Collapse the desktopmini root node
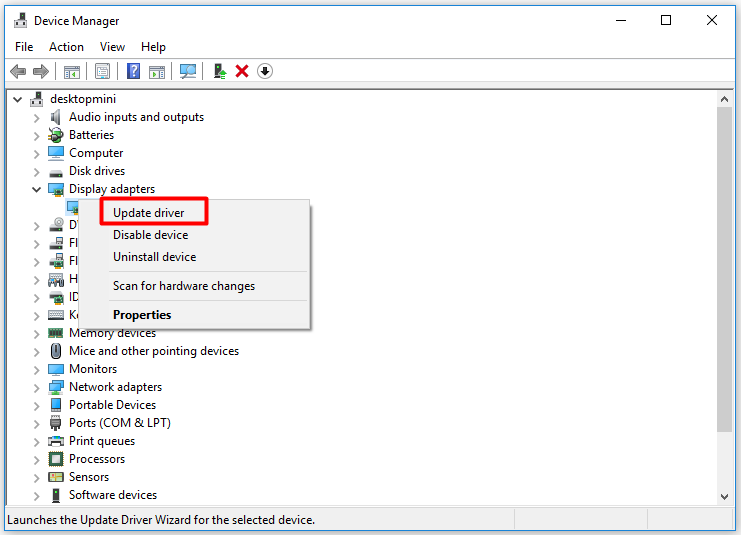The image size is (741, 535). point(17,99)
